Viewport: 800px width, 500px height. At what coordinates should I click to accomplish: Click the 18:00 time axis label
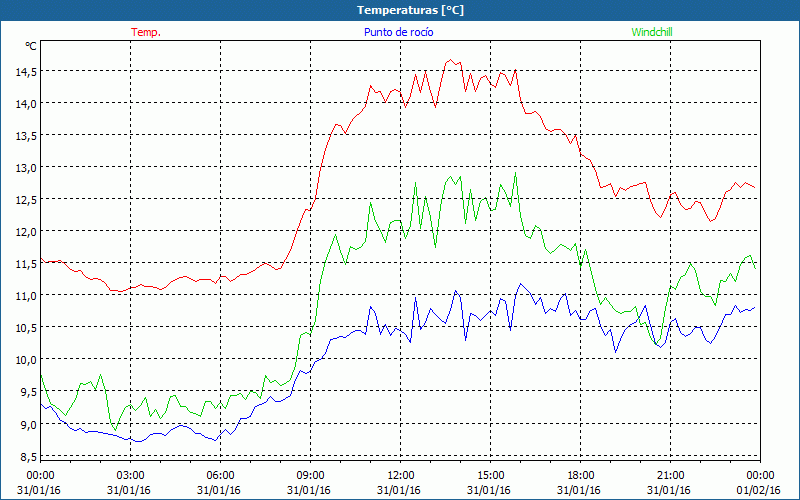point(581,476)
